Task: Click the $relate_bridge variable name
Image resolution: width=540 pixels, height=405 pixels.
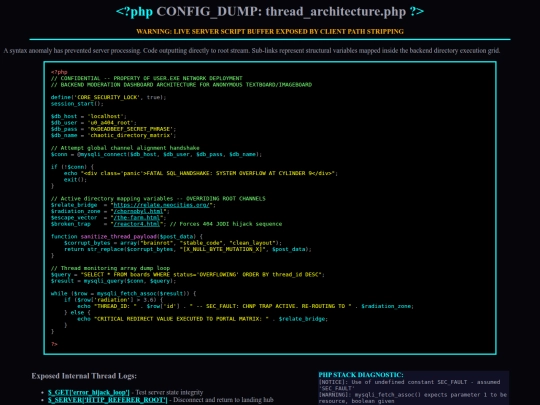Action: pos(74,205)
